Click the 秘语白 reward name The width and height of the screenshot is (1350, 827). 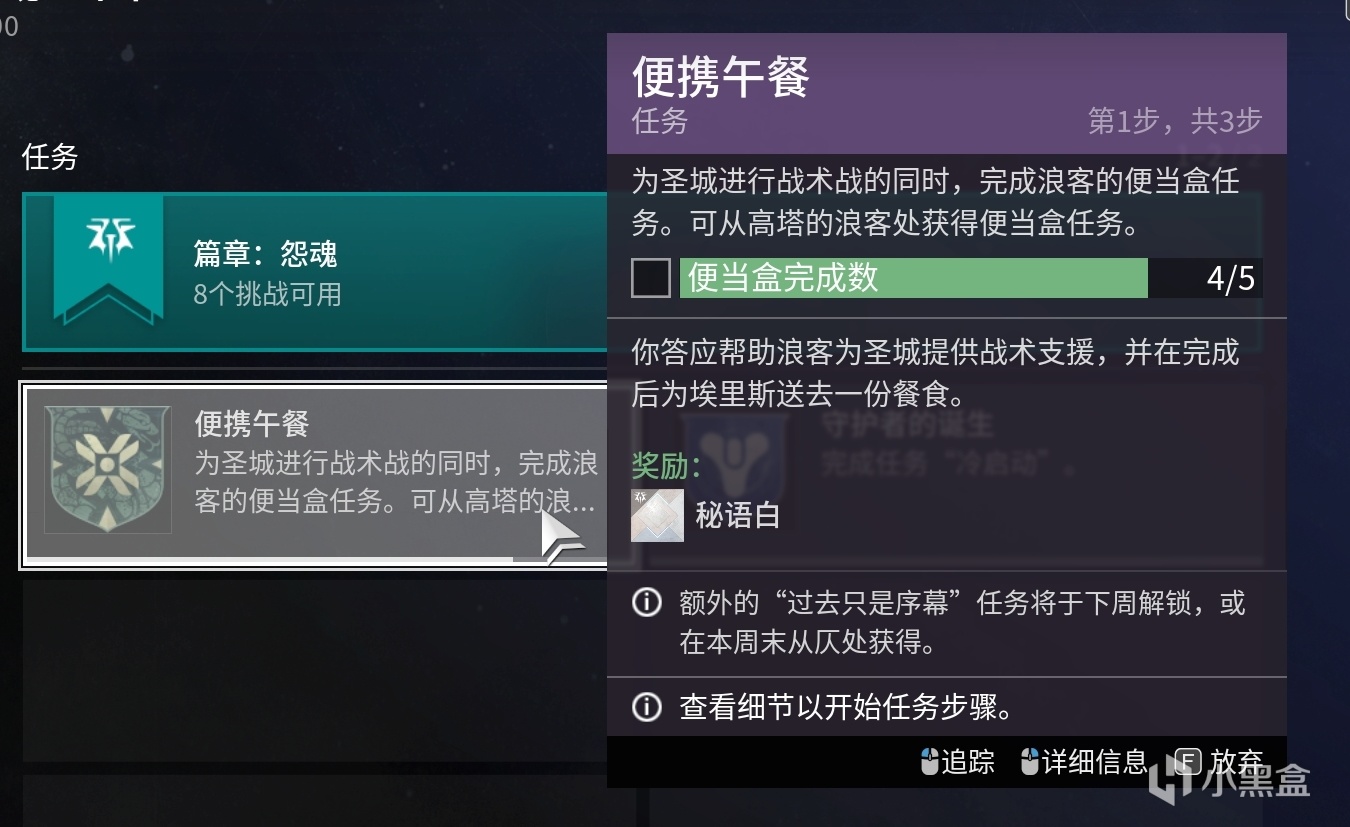pos(737,516)
